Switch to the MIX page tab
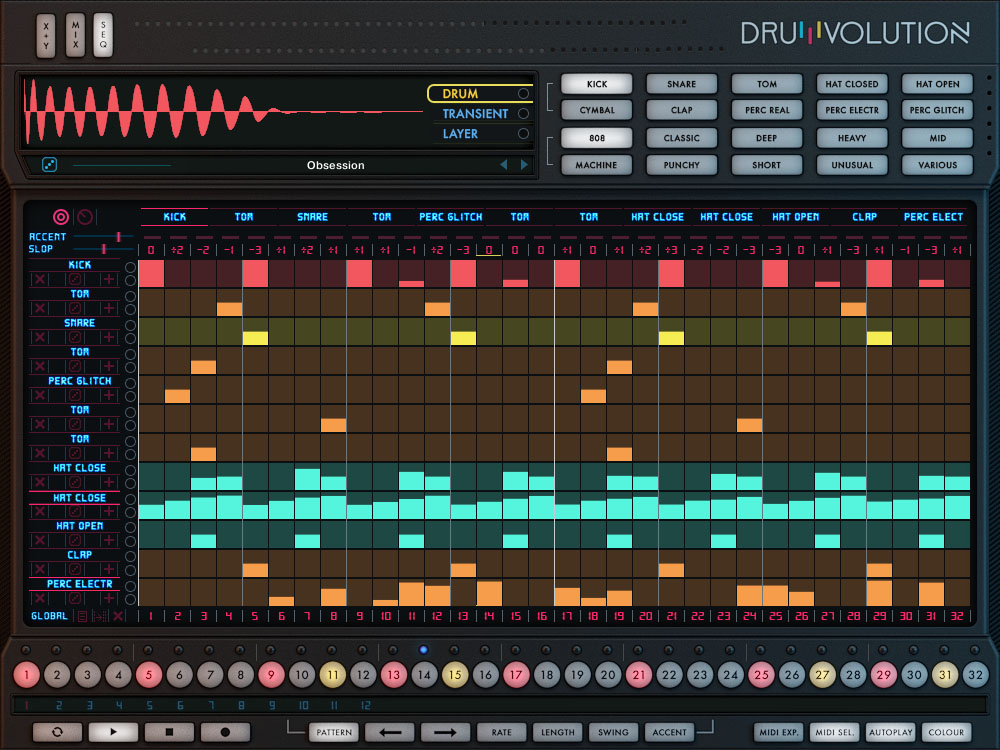Image resolution: width=1000 pixels, height=750 pixels. (76, 35)
